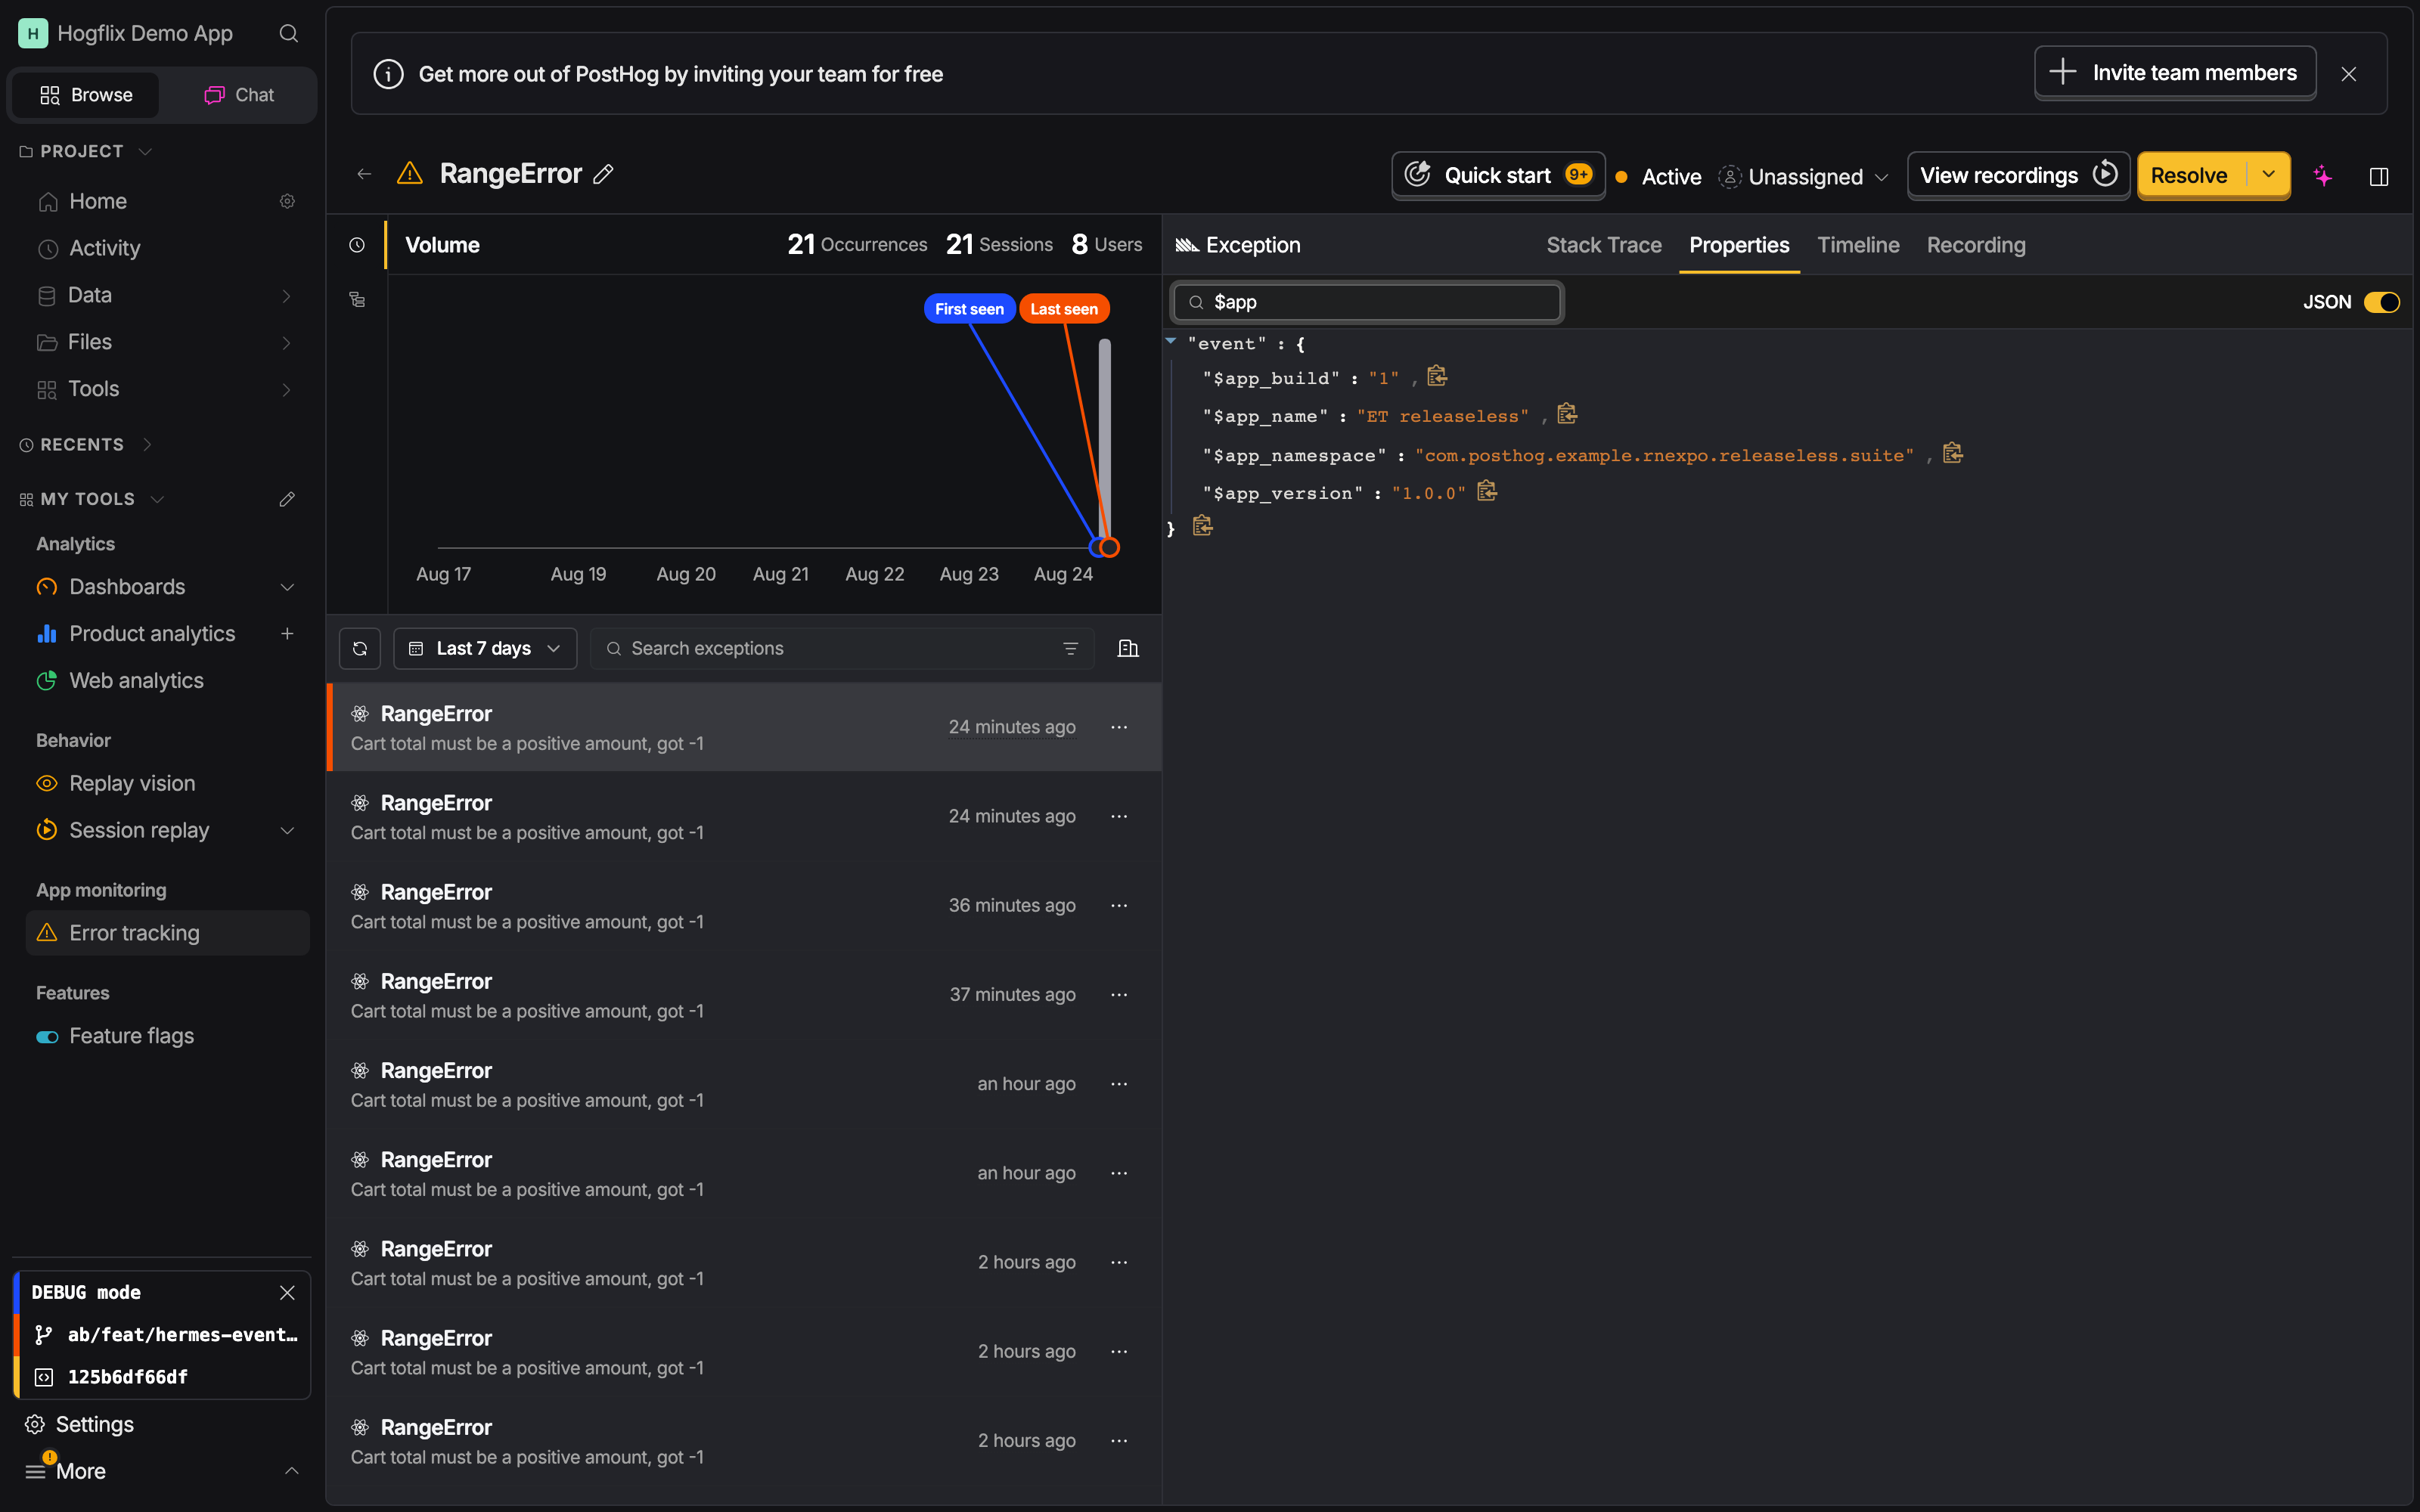The width and height of the screenshot is (2420, 1512).
Task: Open menu for the first 24 minutes ago RangeError
Action: click(1119, 728)
